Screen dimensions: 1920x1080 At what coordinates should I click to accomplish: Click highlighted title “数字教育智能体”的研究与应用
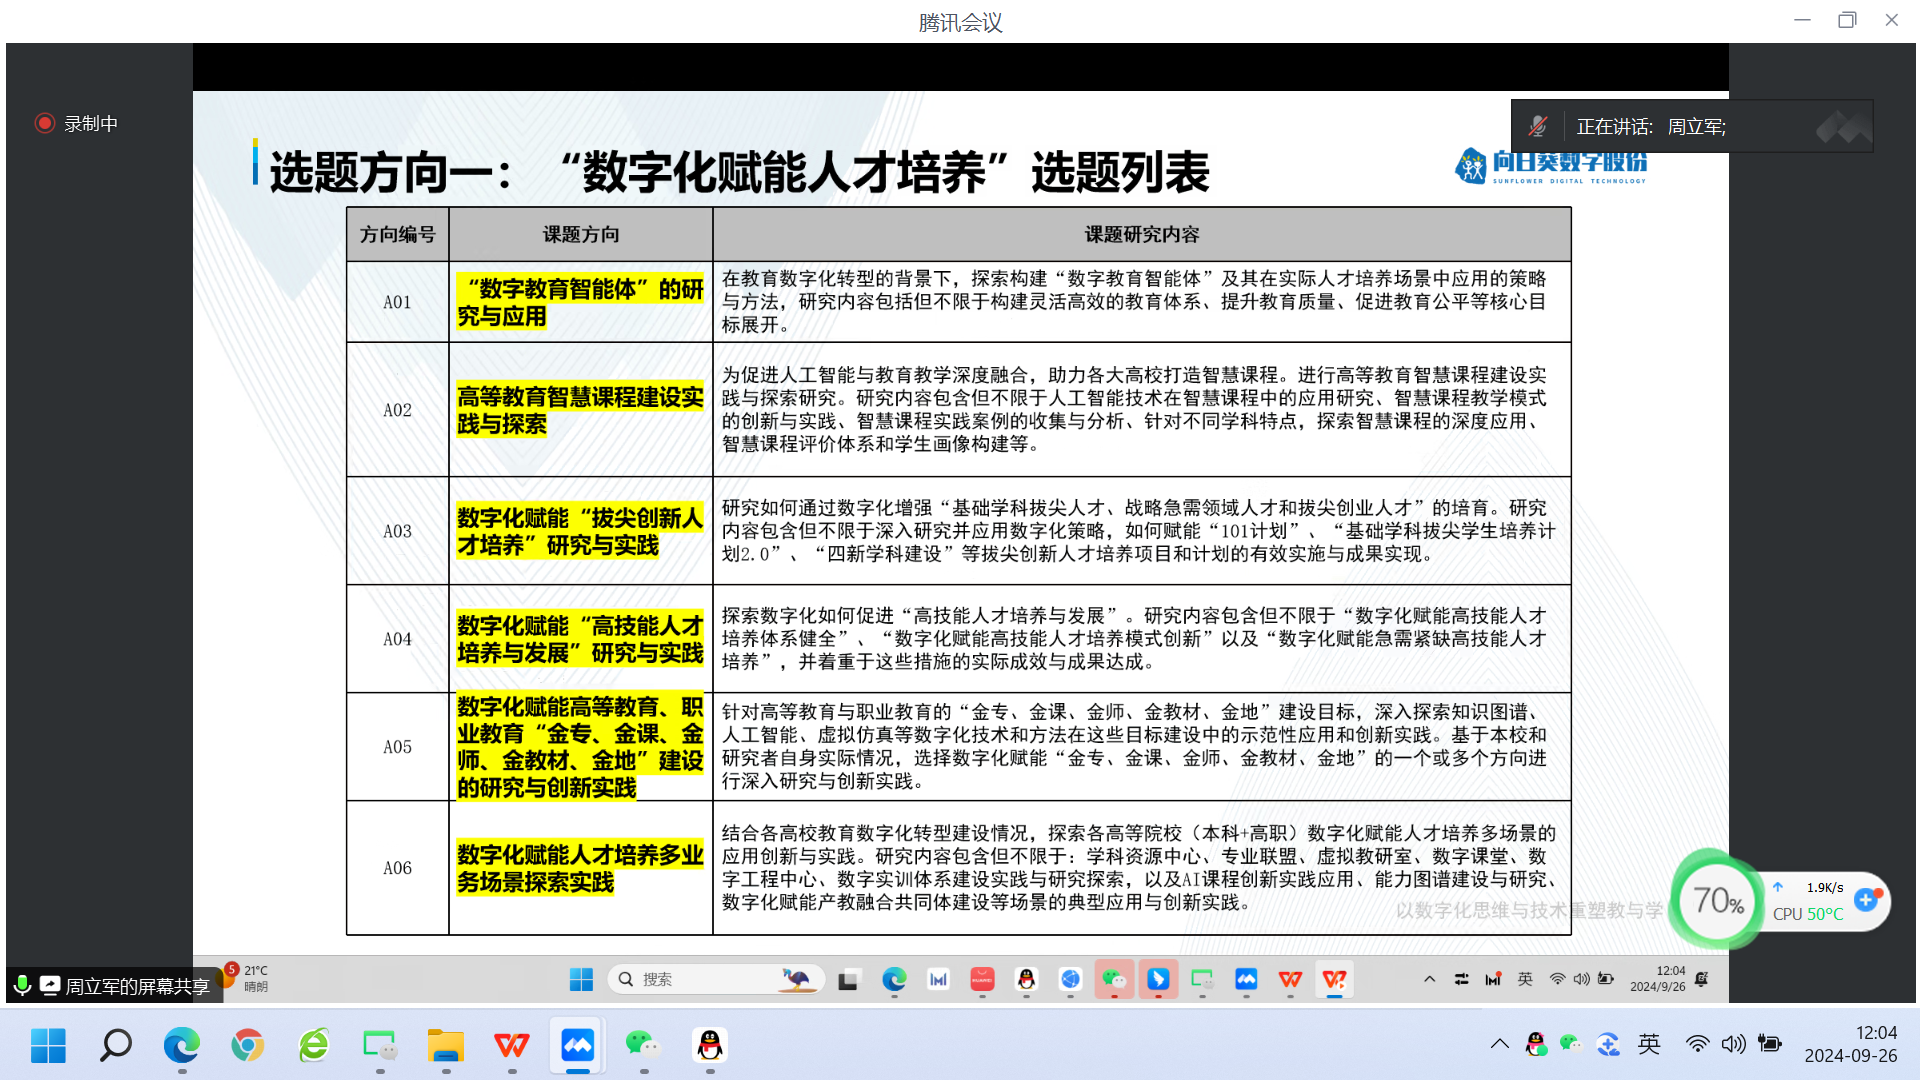click(x=580, y=302)
